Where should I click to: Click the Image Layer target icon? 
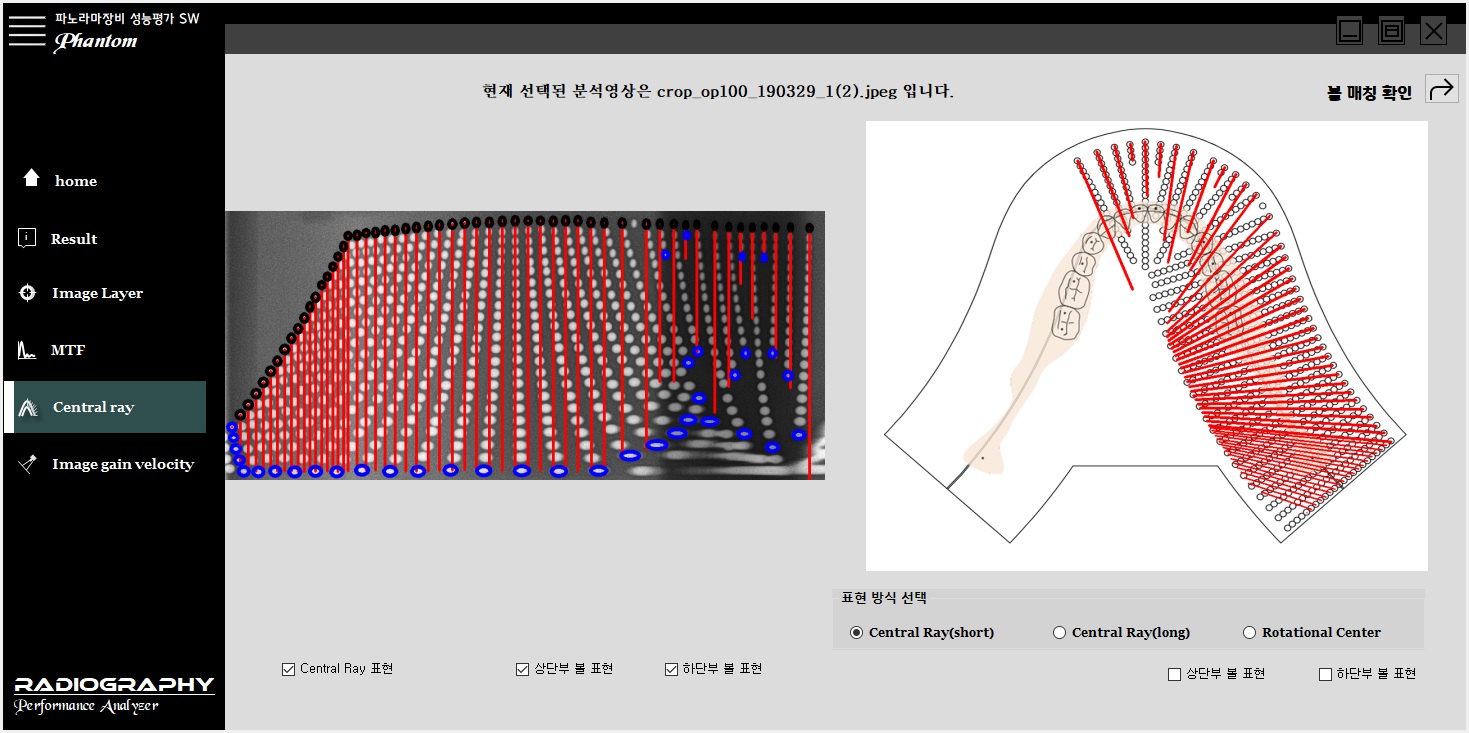[28, 293]
